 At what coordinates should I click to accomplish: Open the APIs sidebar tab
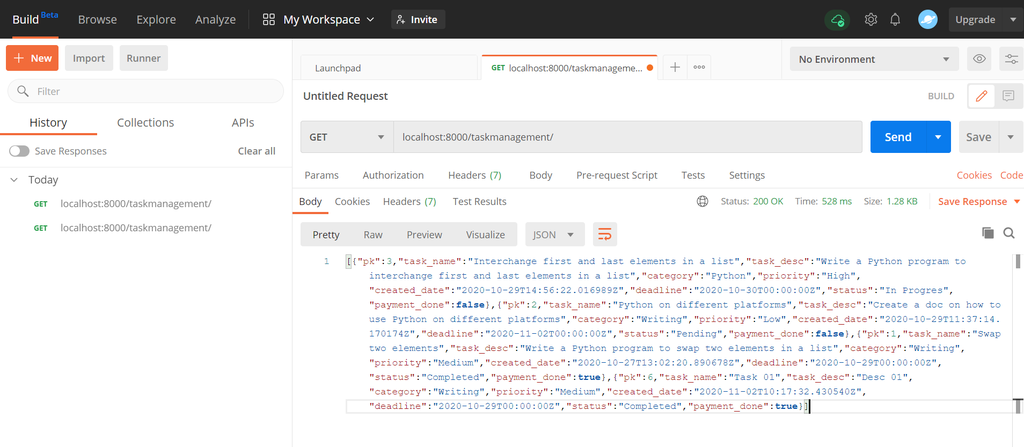click(243, 123)
